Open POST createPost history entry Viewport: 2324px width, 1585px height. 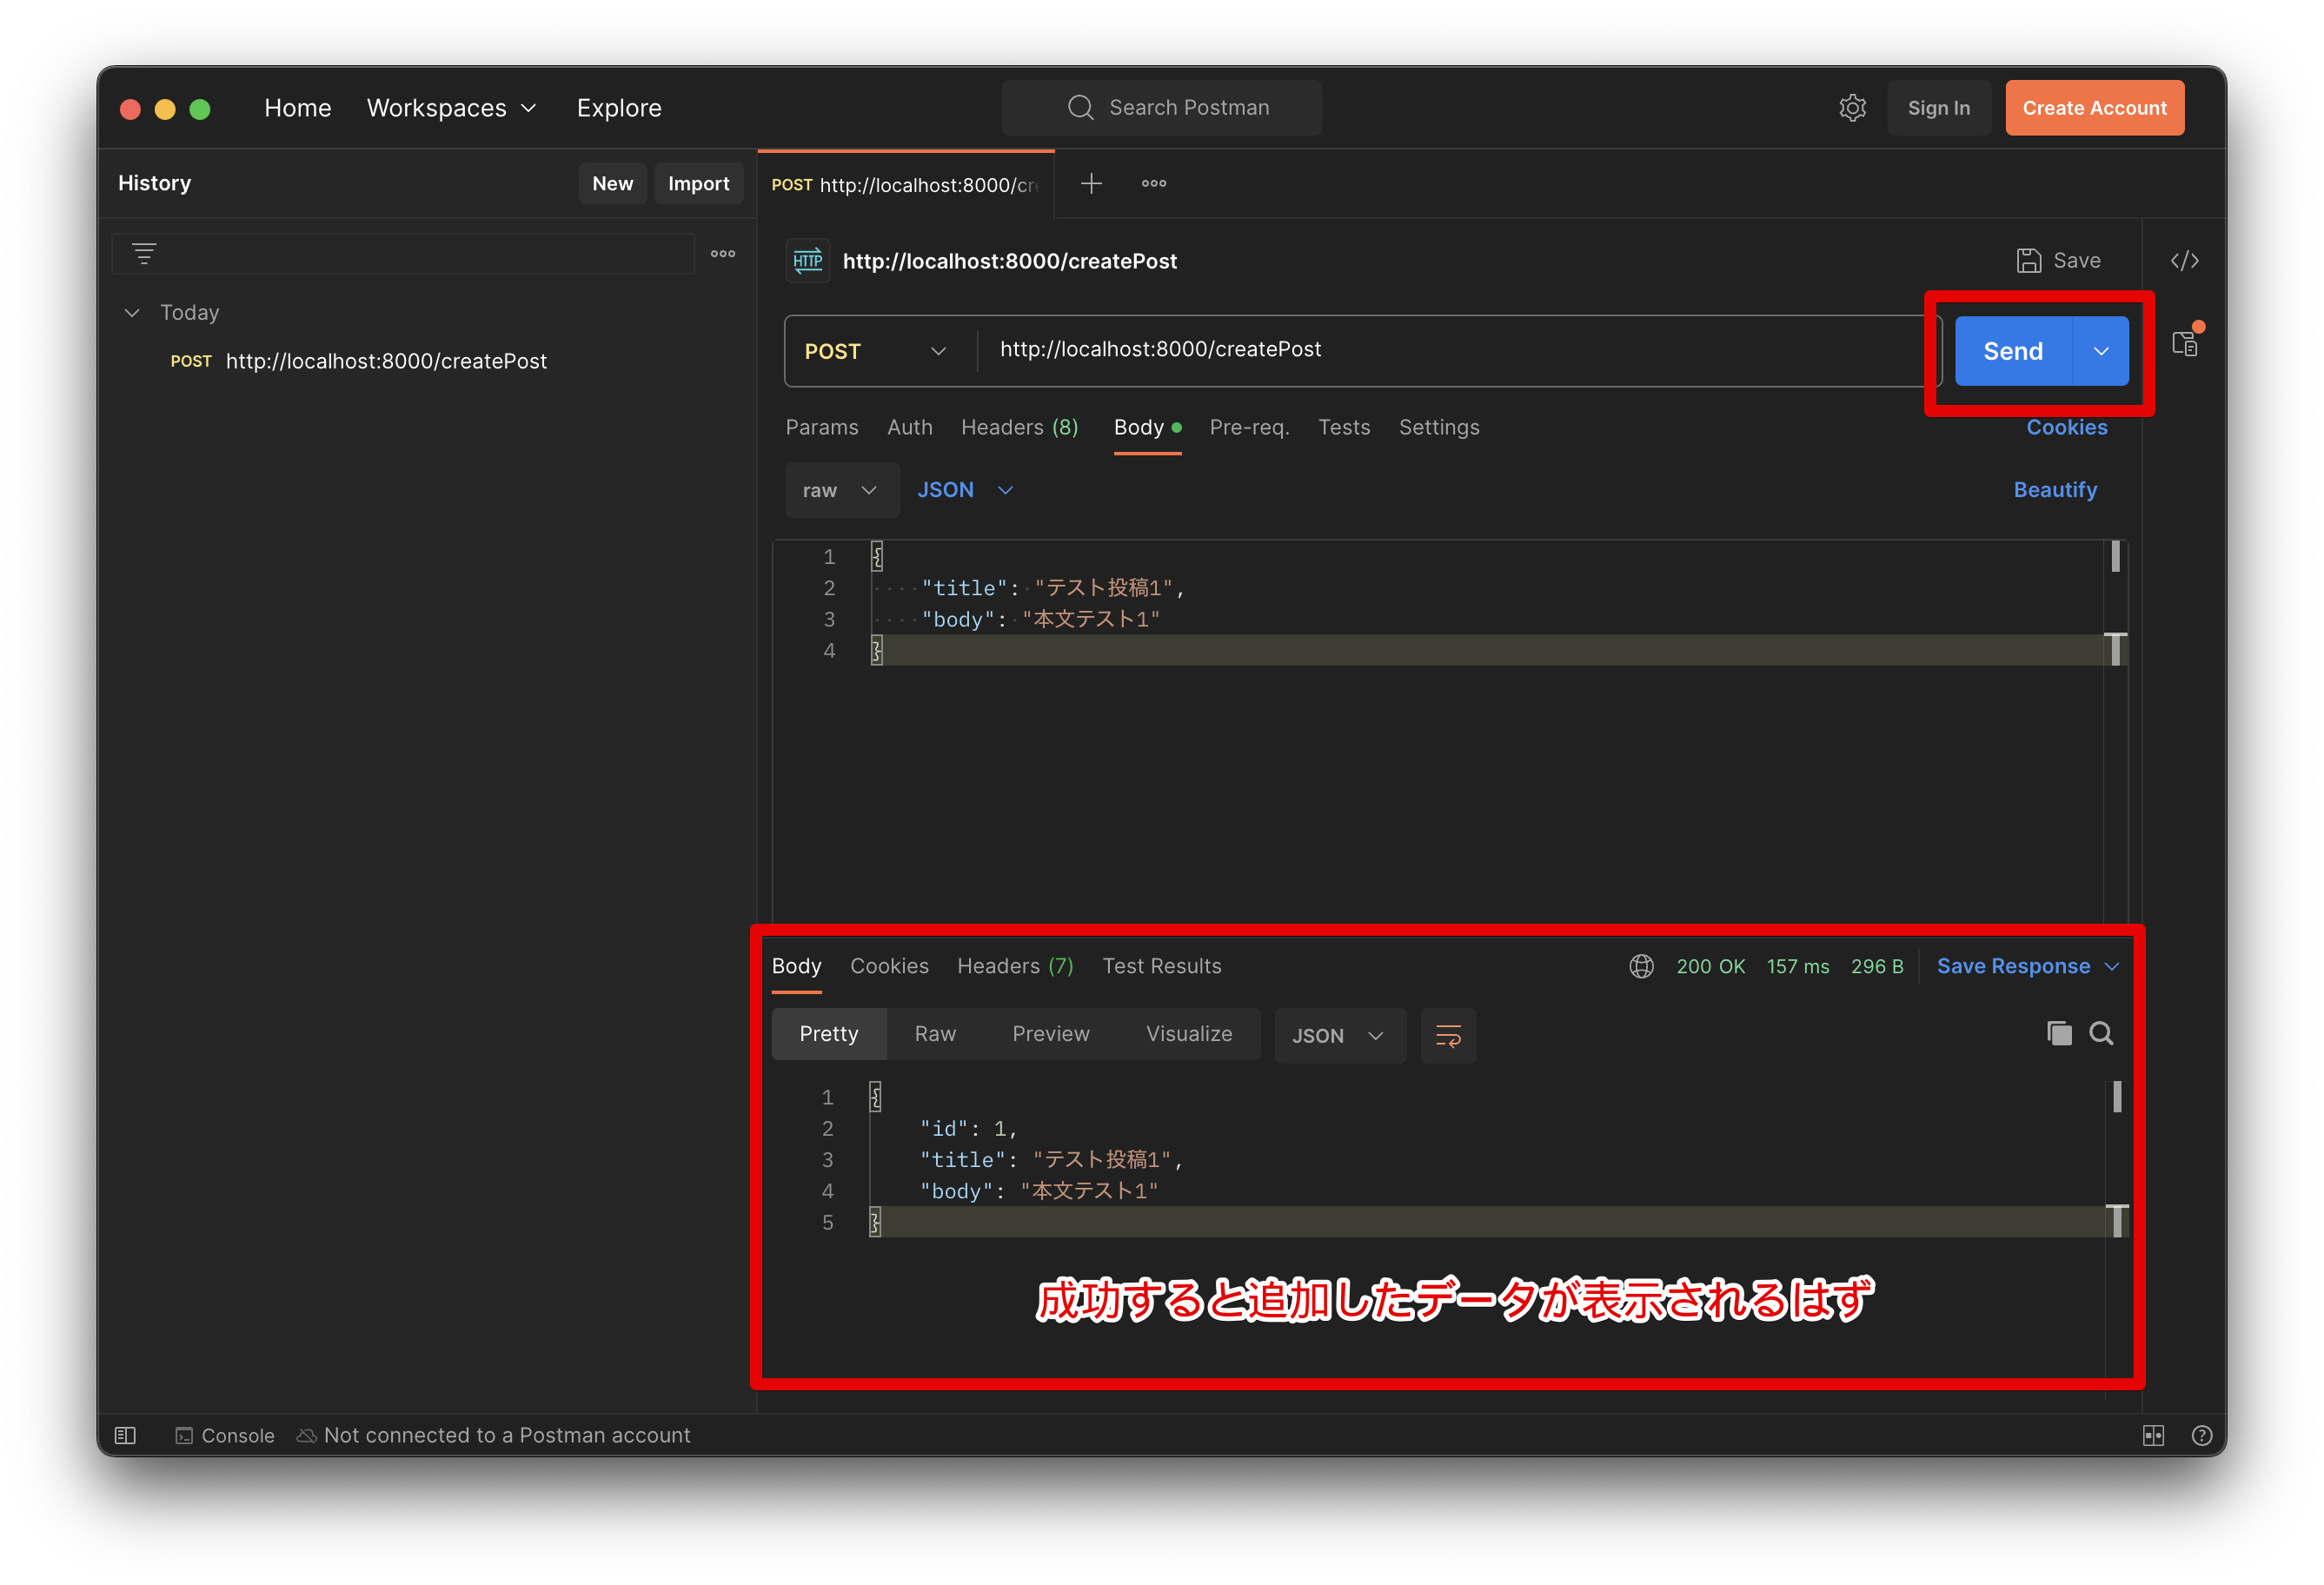(x=358, y=361)
